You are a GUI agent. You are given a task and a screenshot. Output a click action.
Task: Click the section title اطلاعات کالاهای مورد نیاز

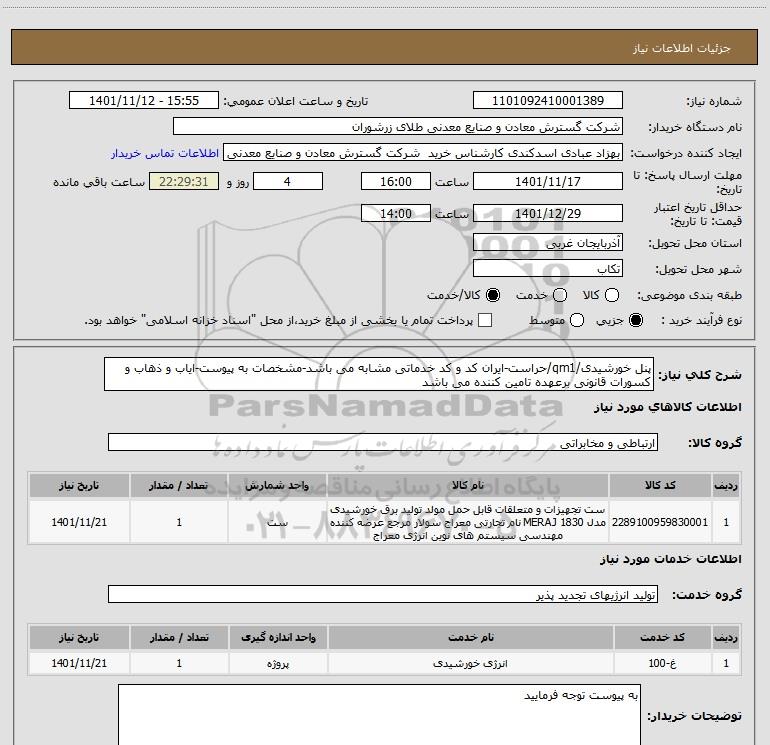click(x=667, y=407)
